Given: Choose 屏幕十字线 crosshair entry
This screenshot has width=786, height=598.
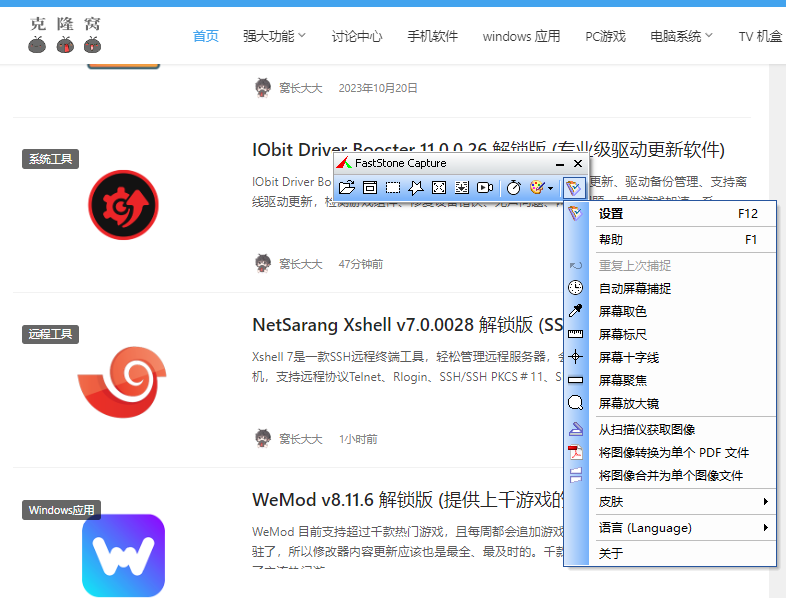Looking at the screenshot, I should (x=670, y=357).
